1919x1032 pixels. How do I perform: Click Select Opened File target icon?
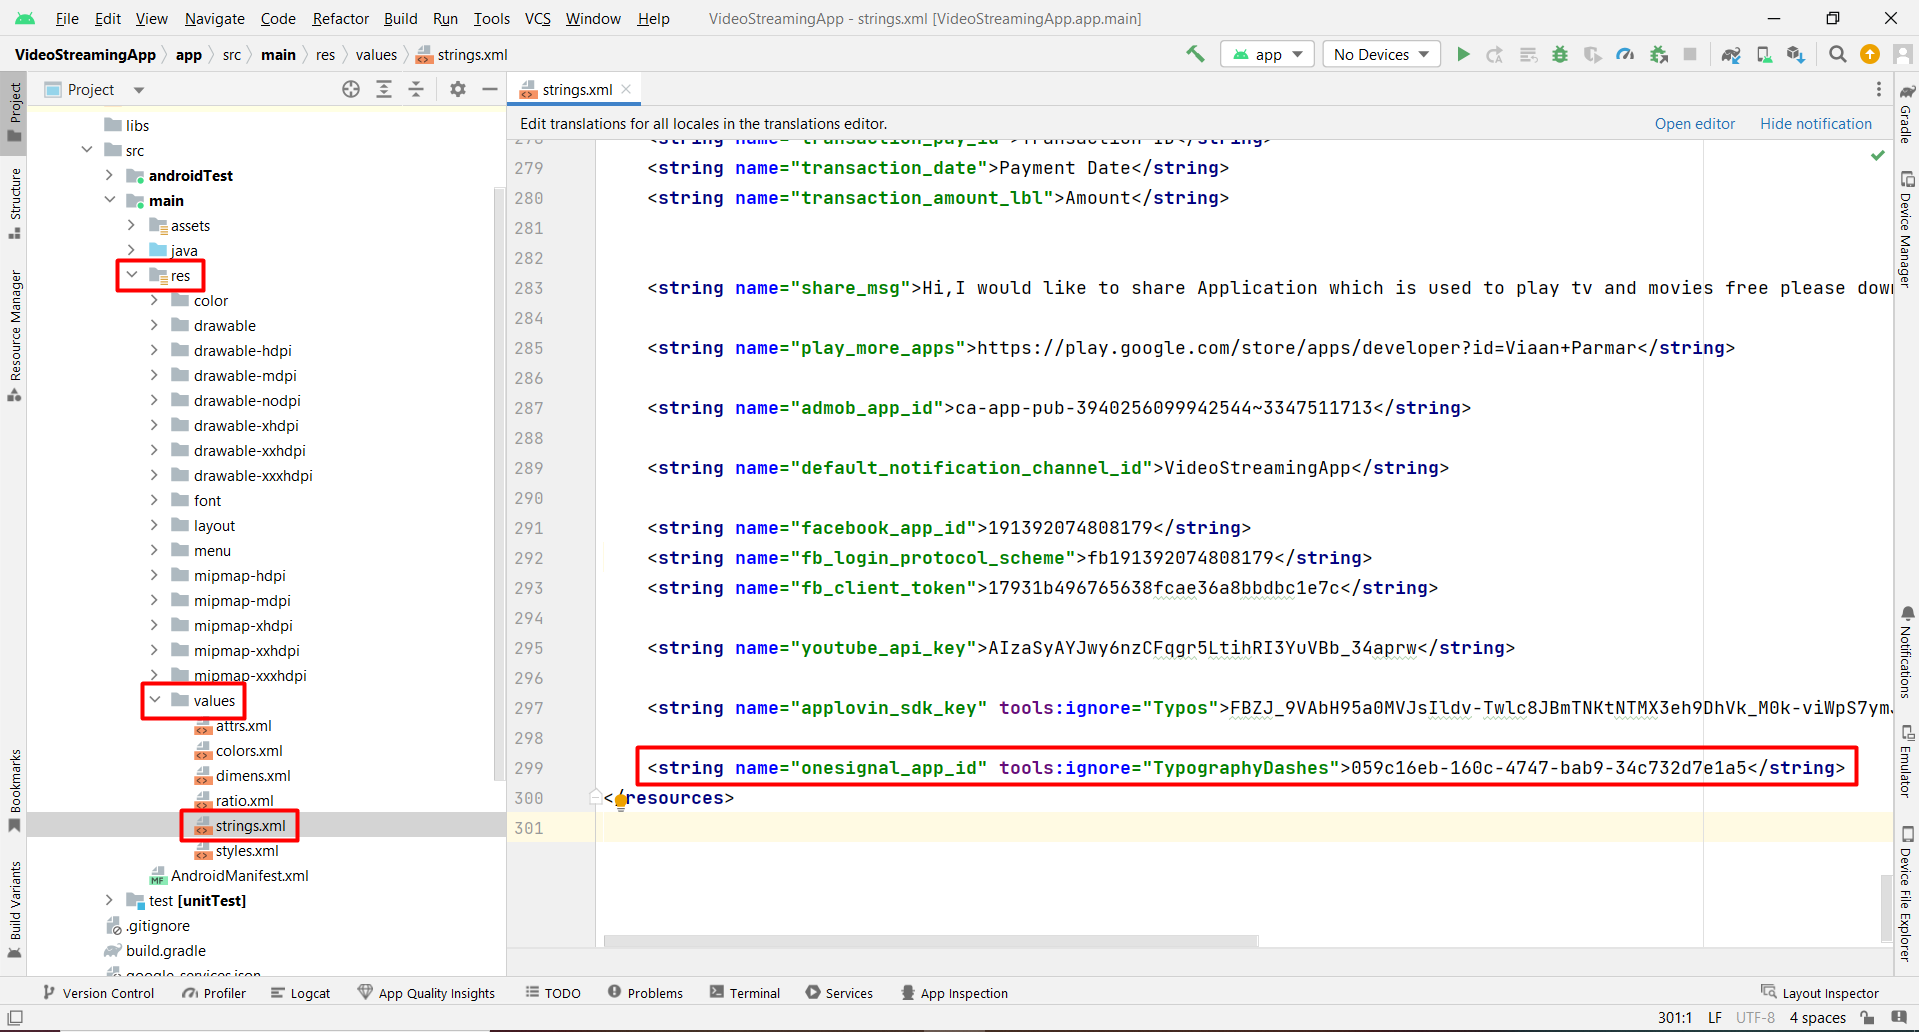tap(351, 89)
